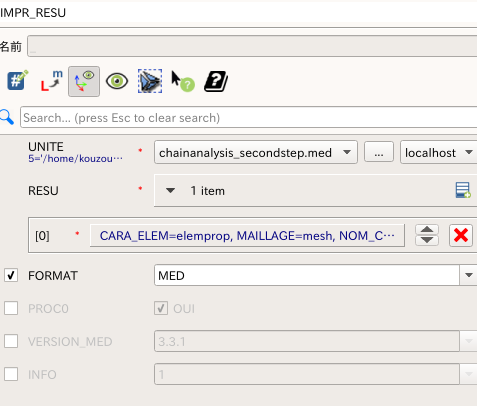
Task: Uncheck the FORMAT checkbox
Action: click(x=11, y=275)
